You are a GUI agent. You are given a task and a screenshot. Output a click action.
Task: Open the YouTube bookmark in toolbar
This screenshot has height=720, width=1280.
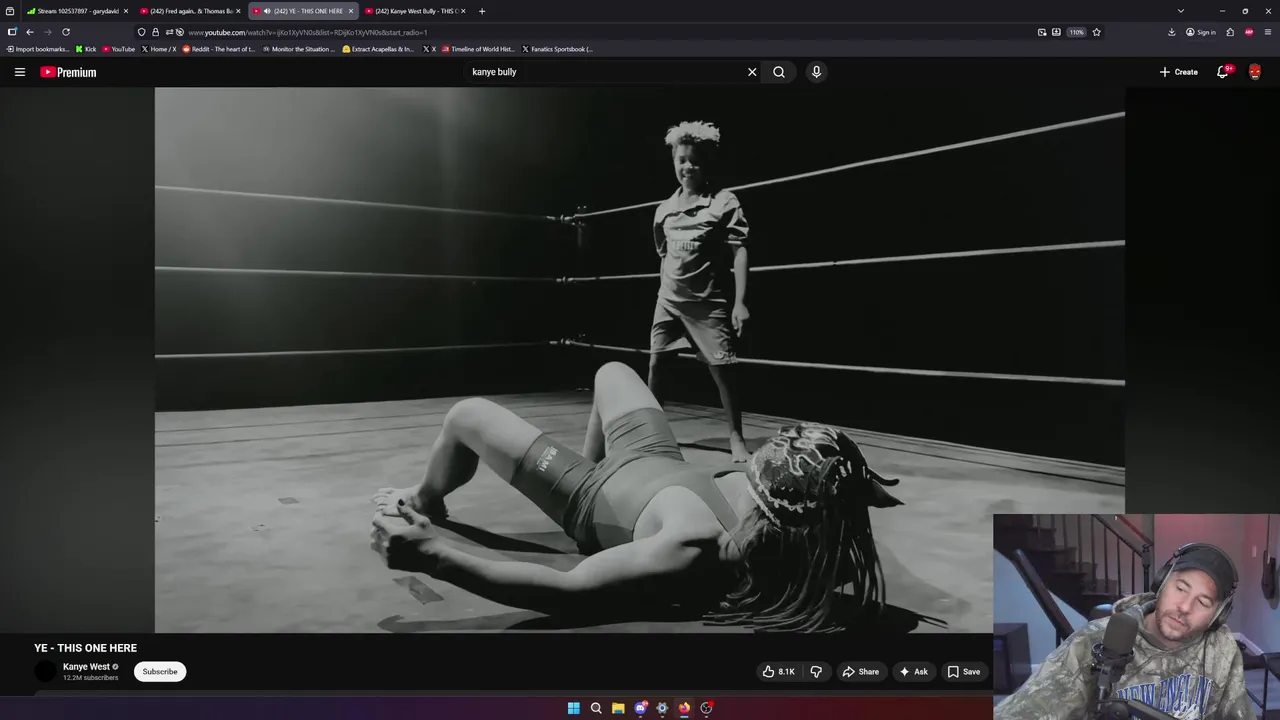coord(119,49)
